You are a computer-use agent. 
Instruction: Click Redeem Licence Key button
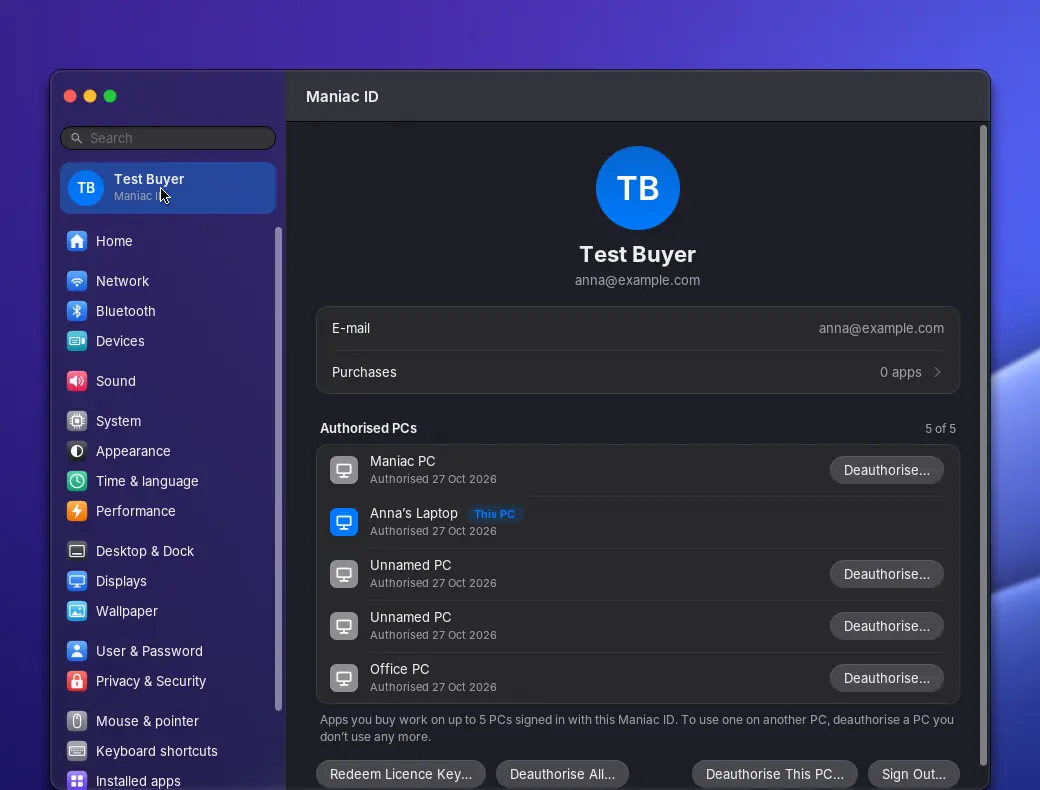(x=401, y=775)
